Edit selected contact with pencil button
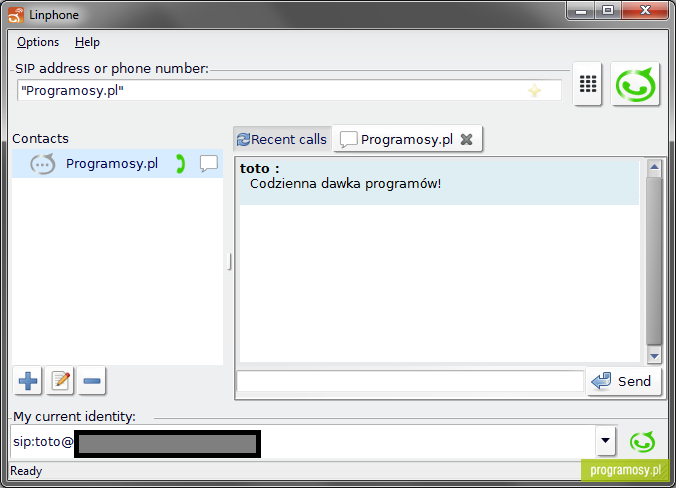The width and height of the screenshot is (676, 488). pyautogui.click(x=60, y=381)
